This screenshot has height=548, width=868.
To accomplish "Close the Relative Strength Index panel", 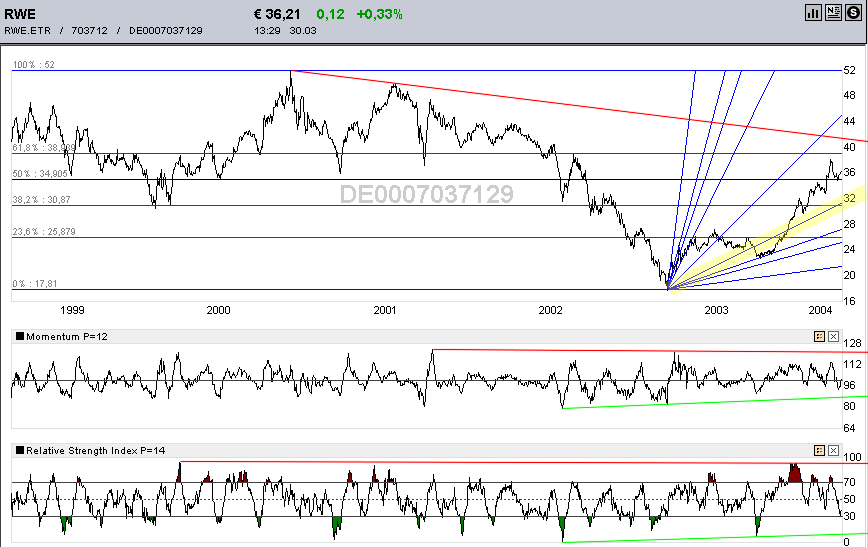I will coord(833,451).
